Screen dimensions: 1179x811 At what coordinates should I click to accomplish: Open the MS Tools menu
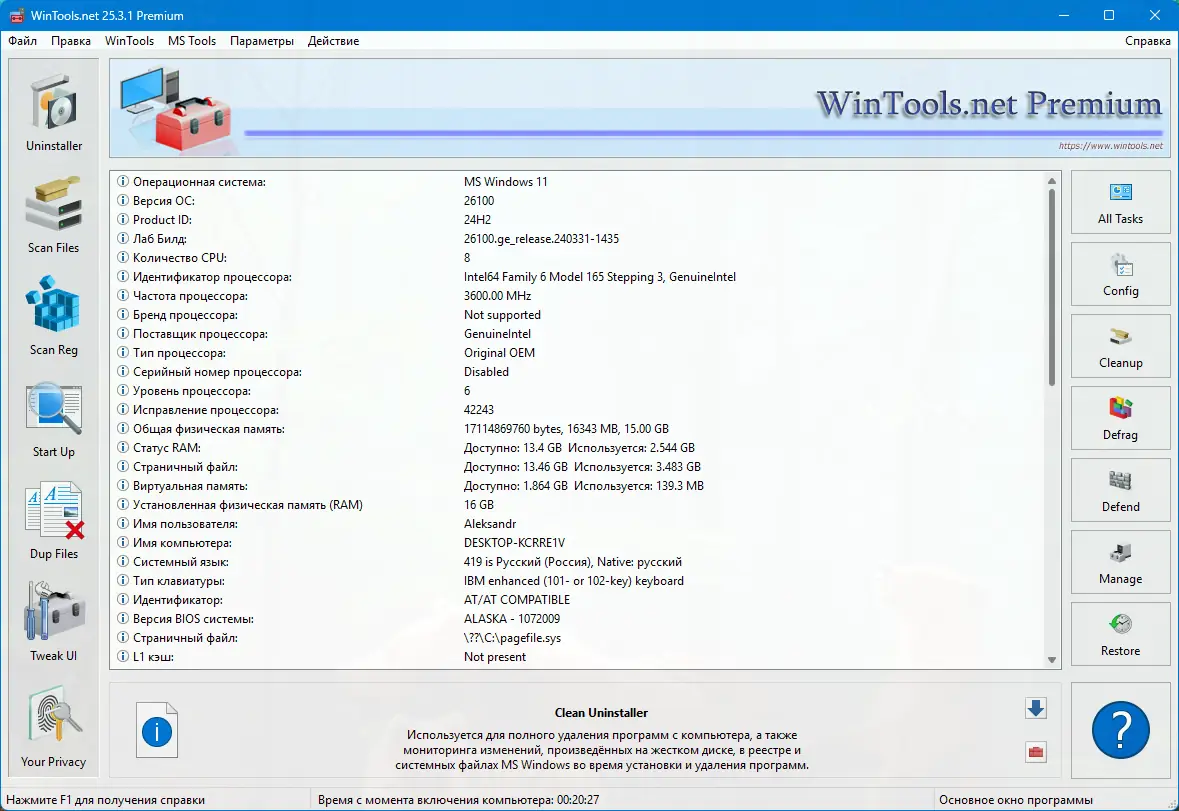coord(192,41)
